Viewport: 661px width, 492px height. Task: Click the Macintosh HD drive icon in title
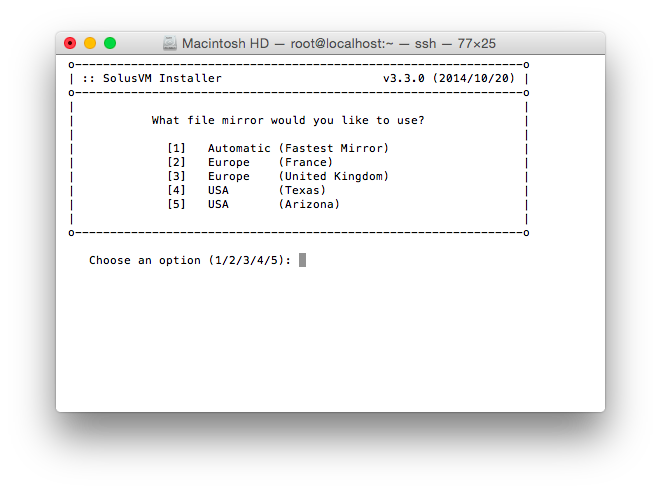tap(169, 43)
